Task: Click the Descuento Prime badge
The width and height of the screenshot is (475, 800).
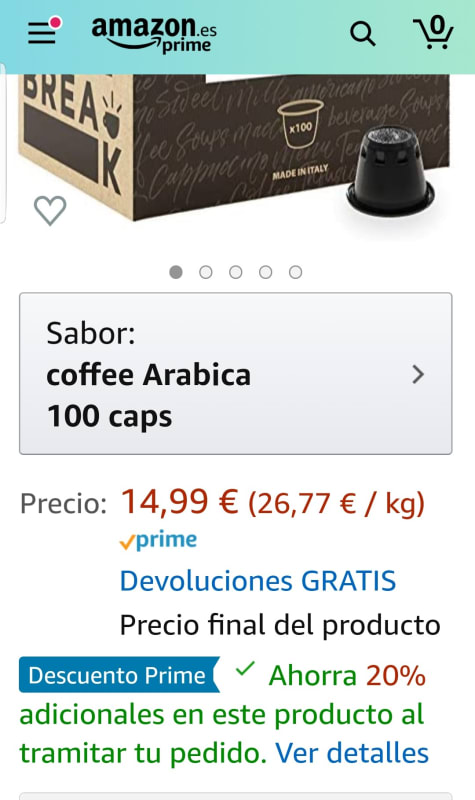Action: click(x=119, y=675)
